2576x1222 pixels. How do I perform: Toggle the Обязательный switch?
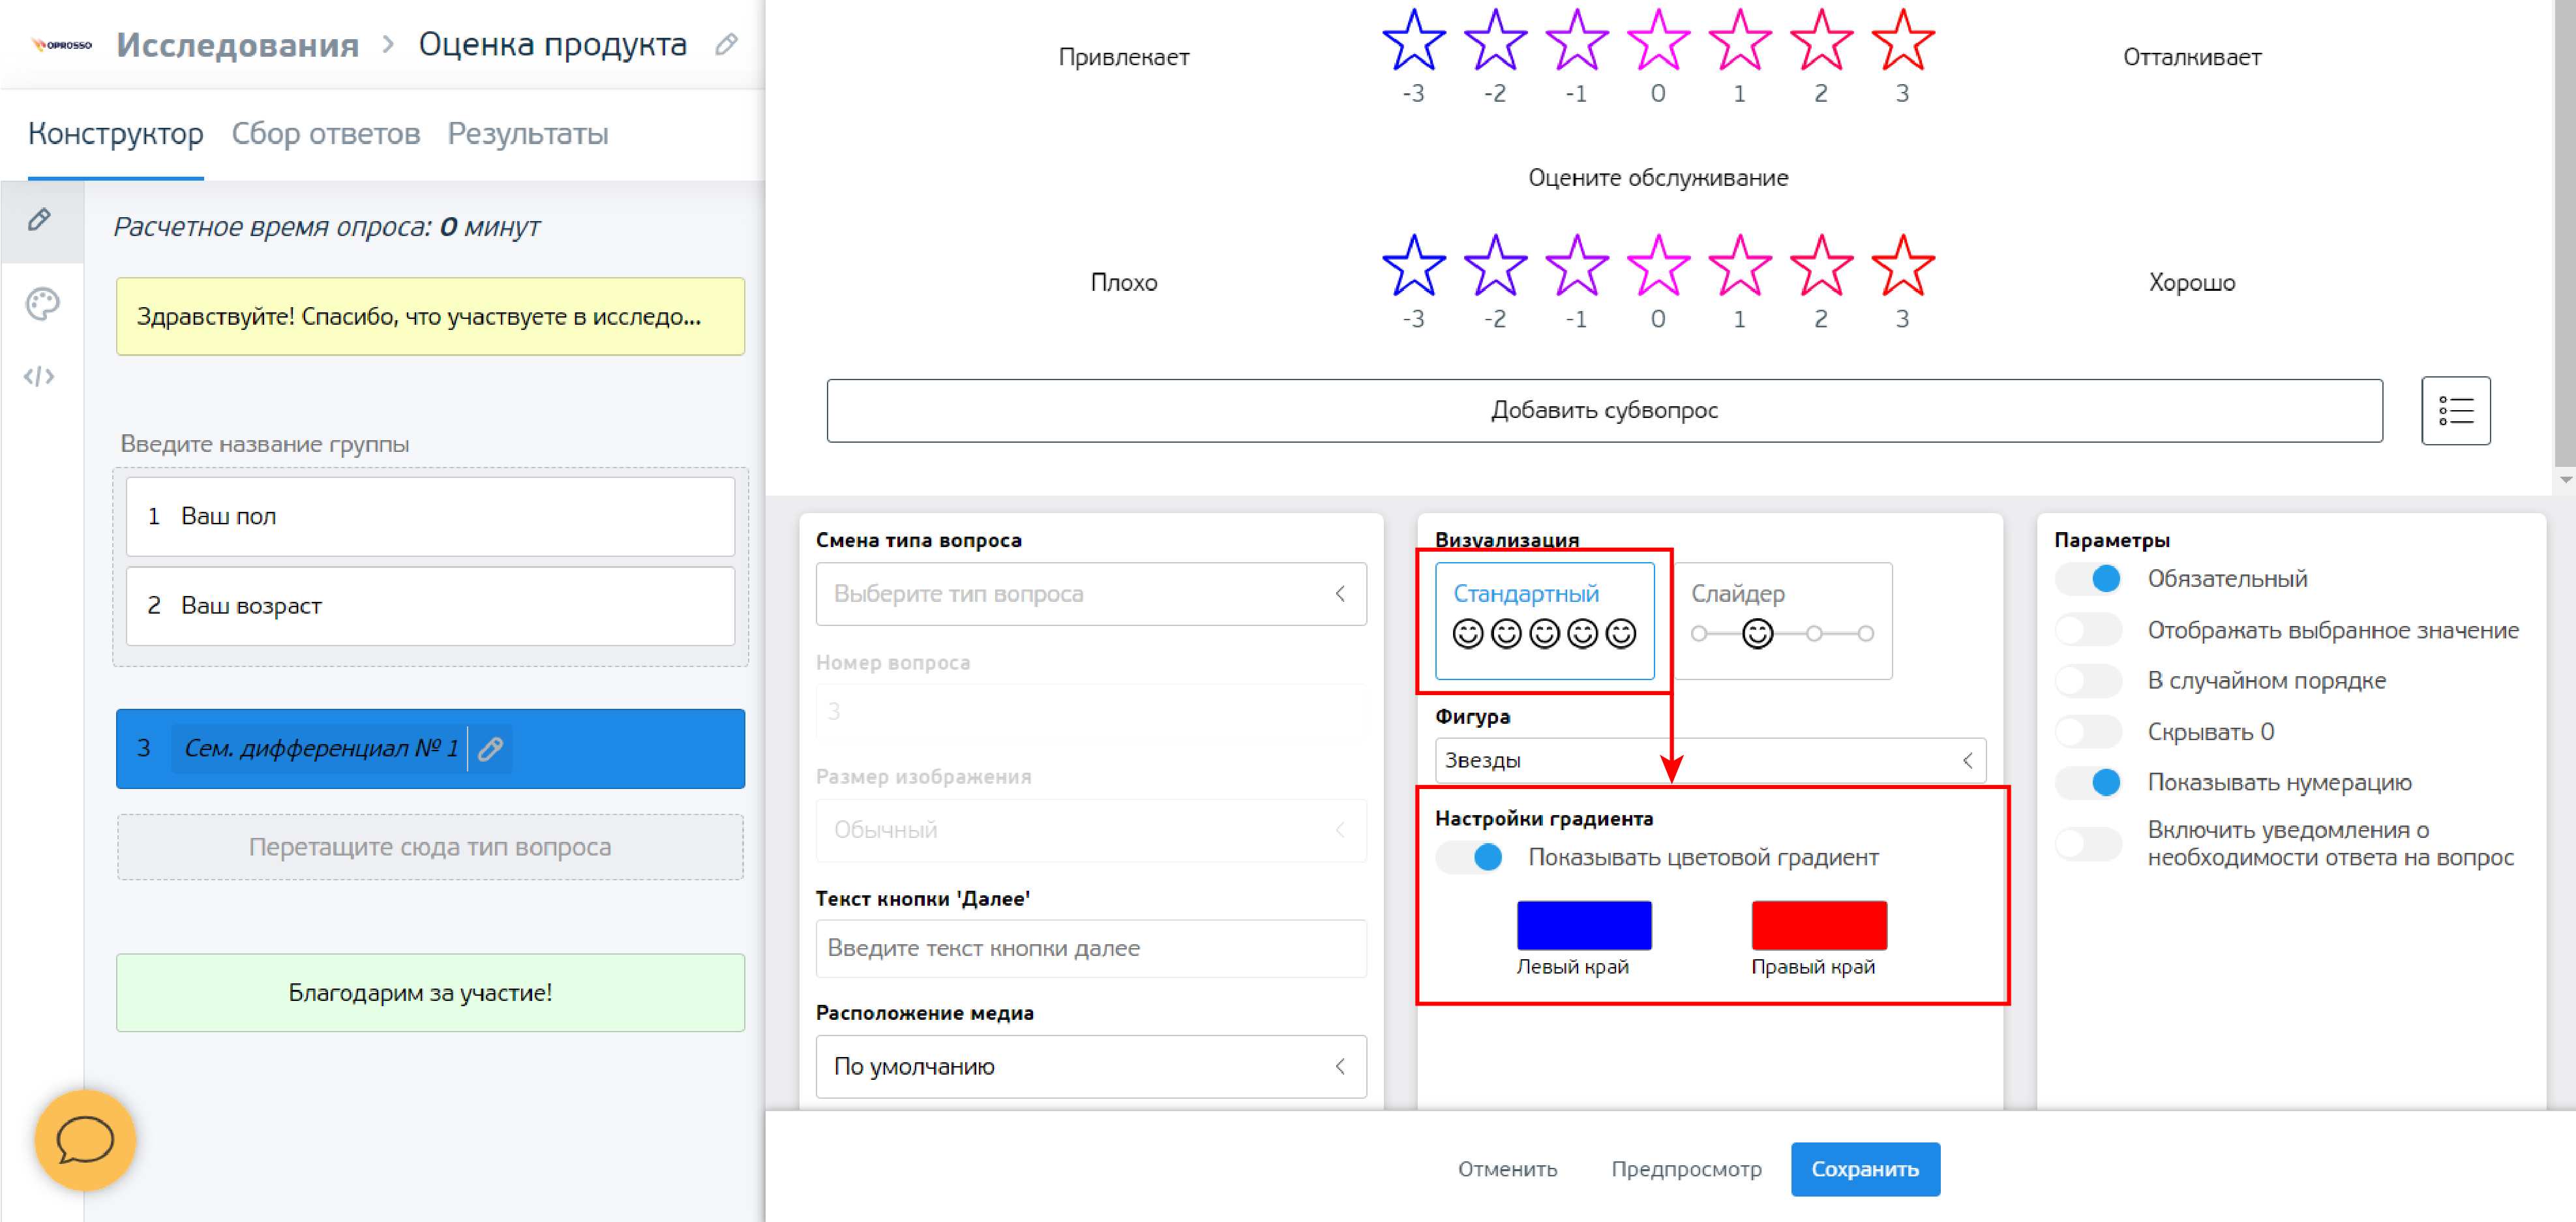2088,579
